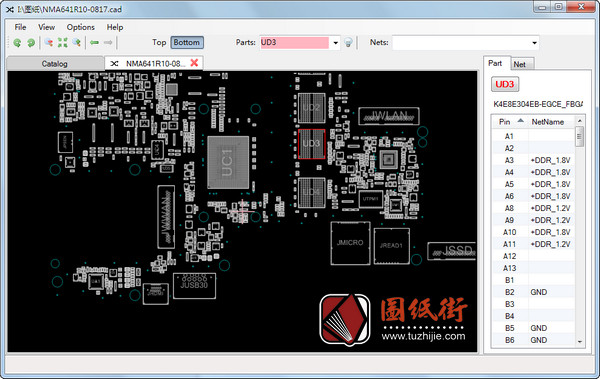Screen dimensions: 600x379
Task: Select pin row A1
Action: click(533, 136)
